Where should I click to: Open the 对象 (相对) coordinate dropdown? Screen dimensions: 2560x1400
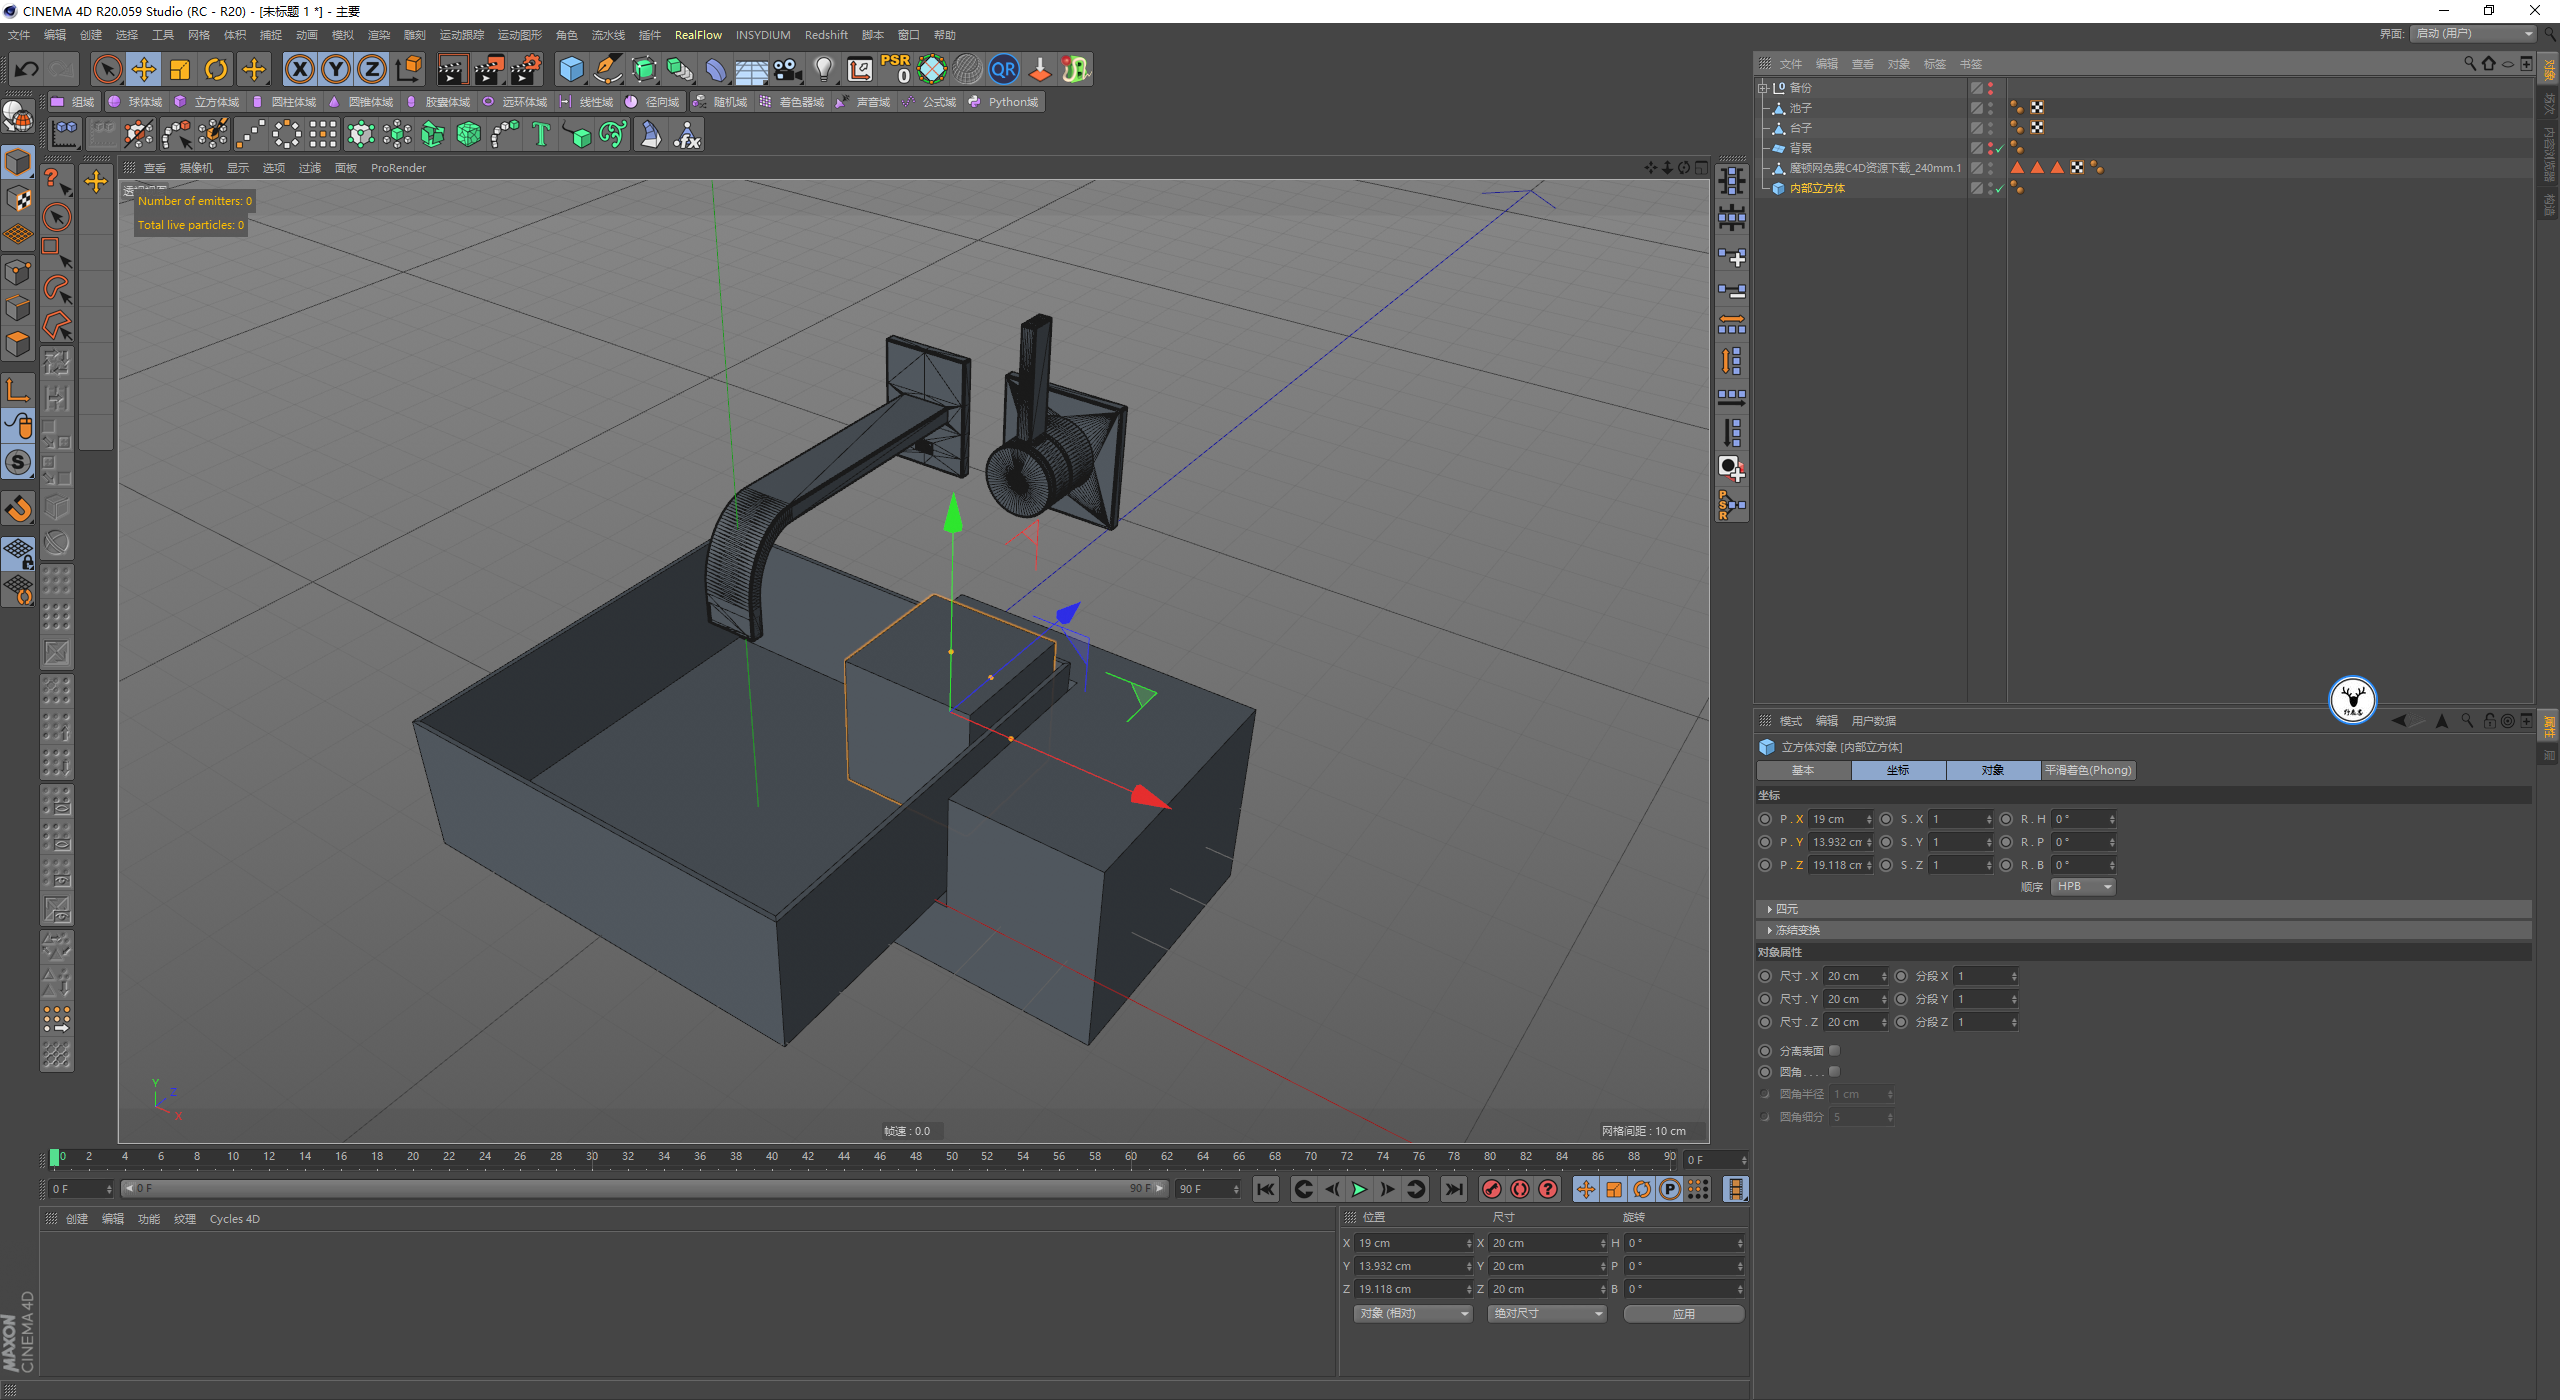point(1413,1313)
